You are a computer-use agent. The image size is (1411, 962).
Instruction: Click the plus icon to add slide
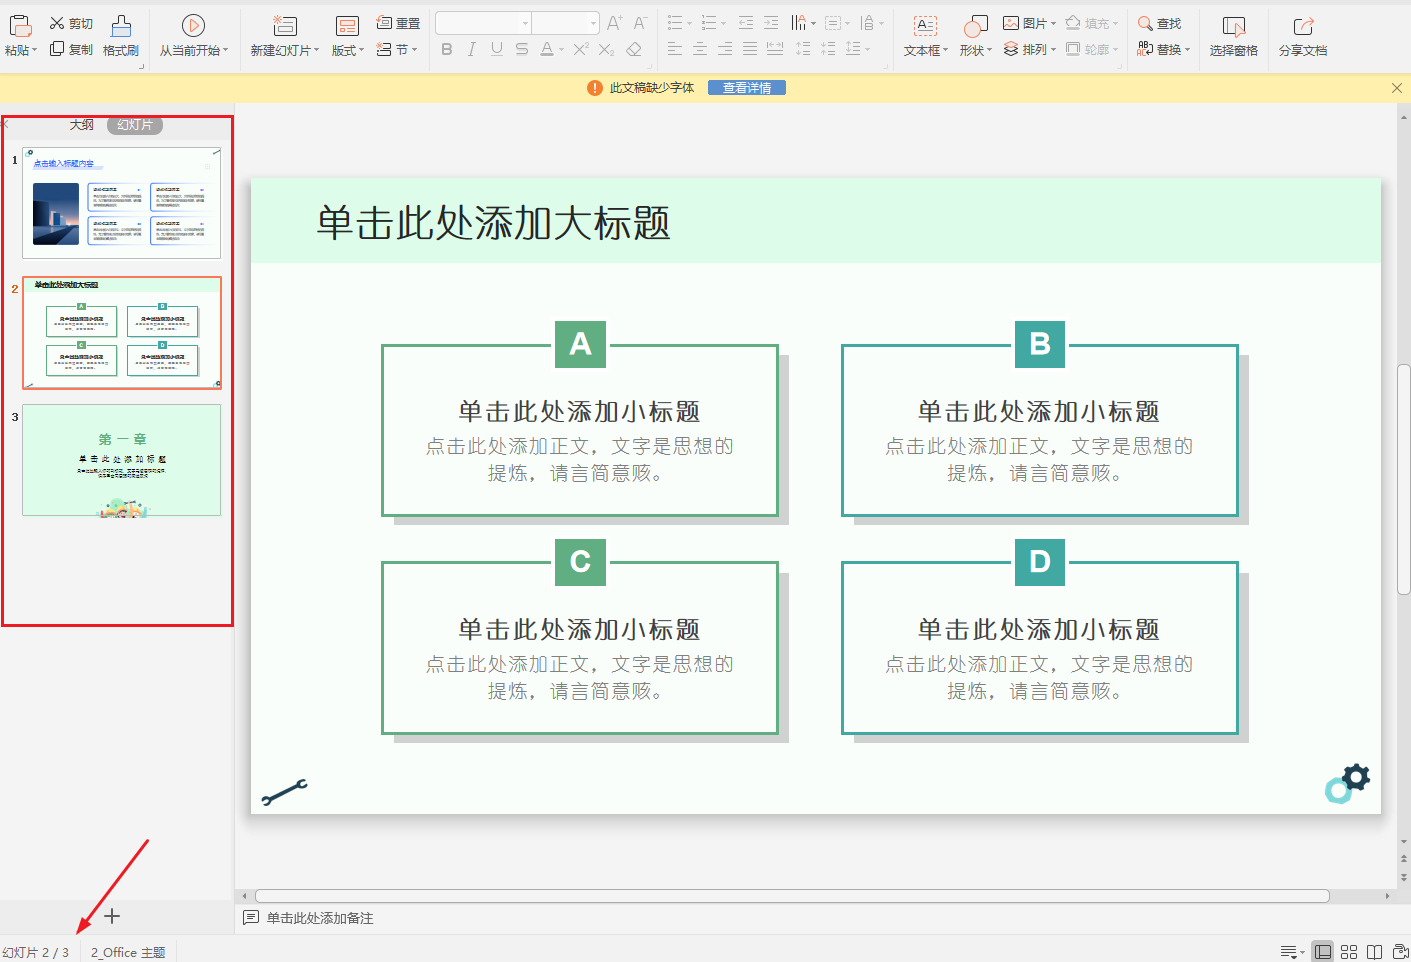[x=112, y=916]
